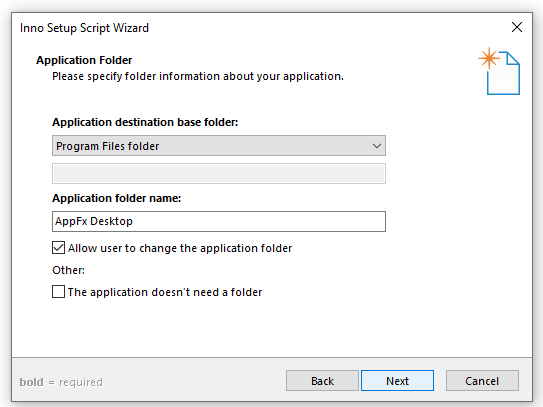Expand the base folder dropdown arrow

pos(377,146)
